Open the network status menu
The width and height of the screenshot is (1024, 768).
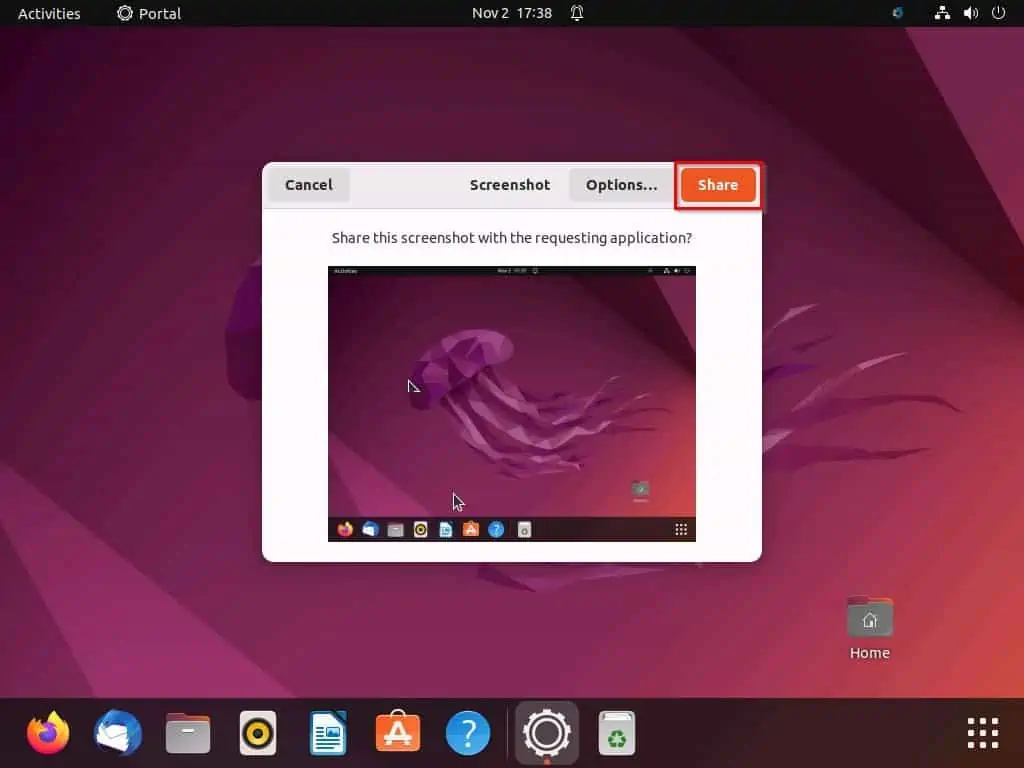point(941,13)
